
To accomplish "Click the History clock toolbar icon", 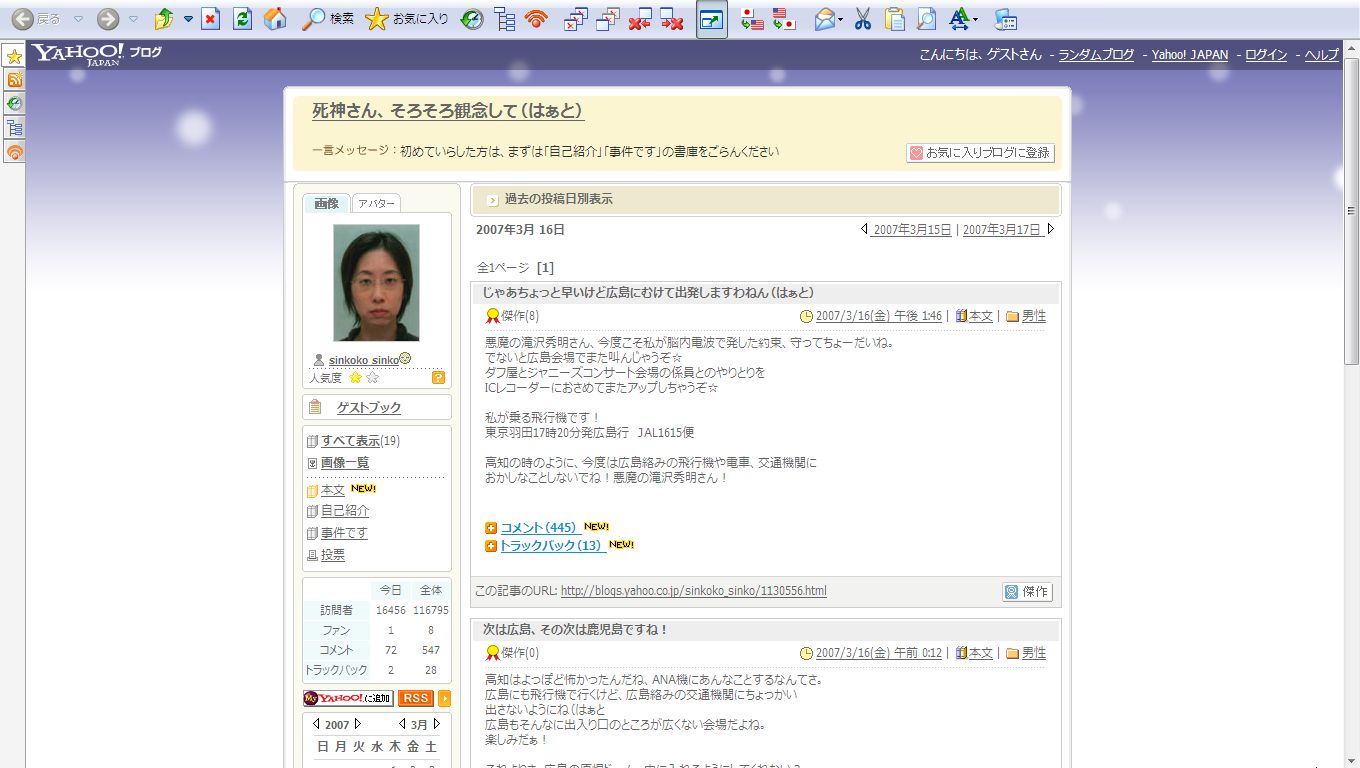I will (472, 19).
